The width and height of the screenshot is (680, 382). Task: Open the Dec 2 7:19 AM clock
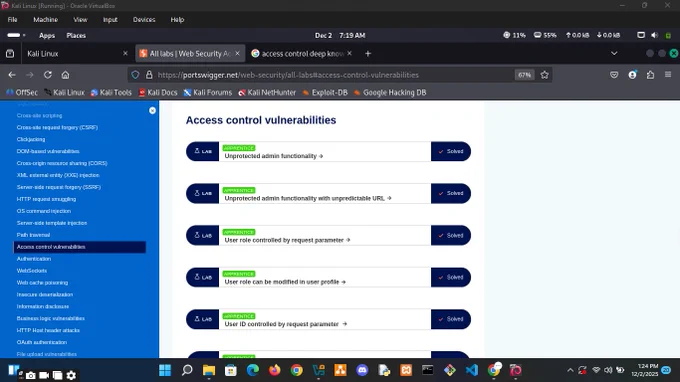pos(340,36)
